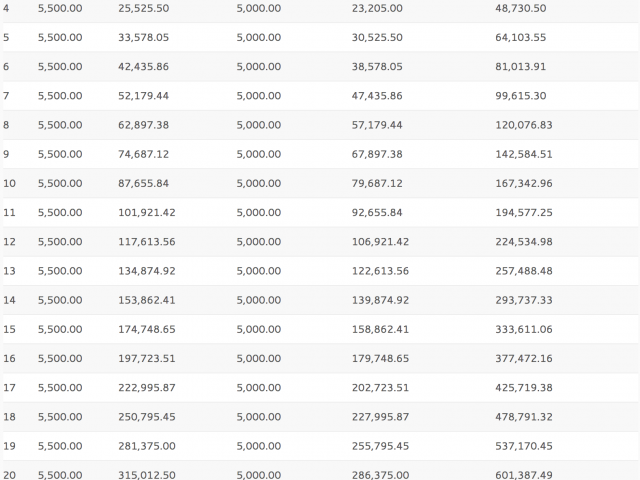Select the 33,578.05 cell

tap(144, 38)
